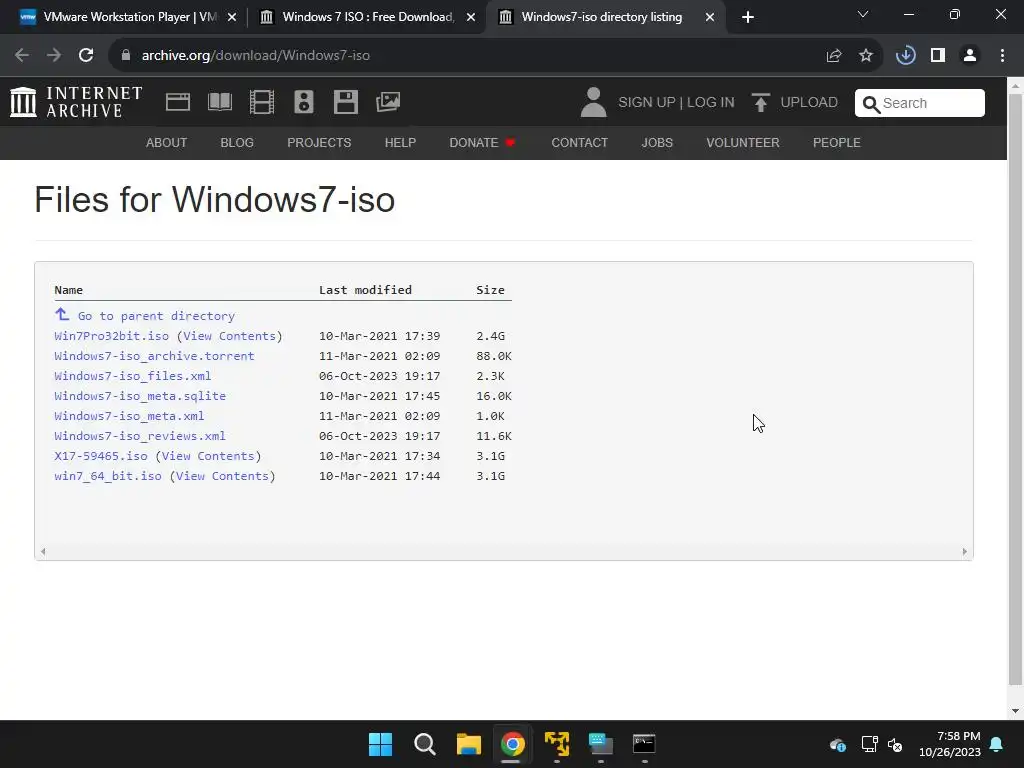
Task: Open the BLOG menu item
Action: point(237,142)
